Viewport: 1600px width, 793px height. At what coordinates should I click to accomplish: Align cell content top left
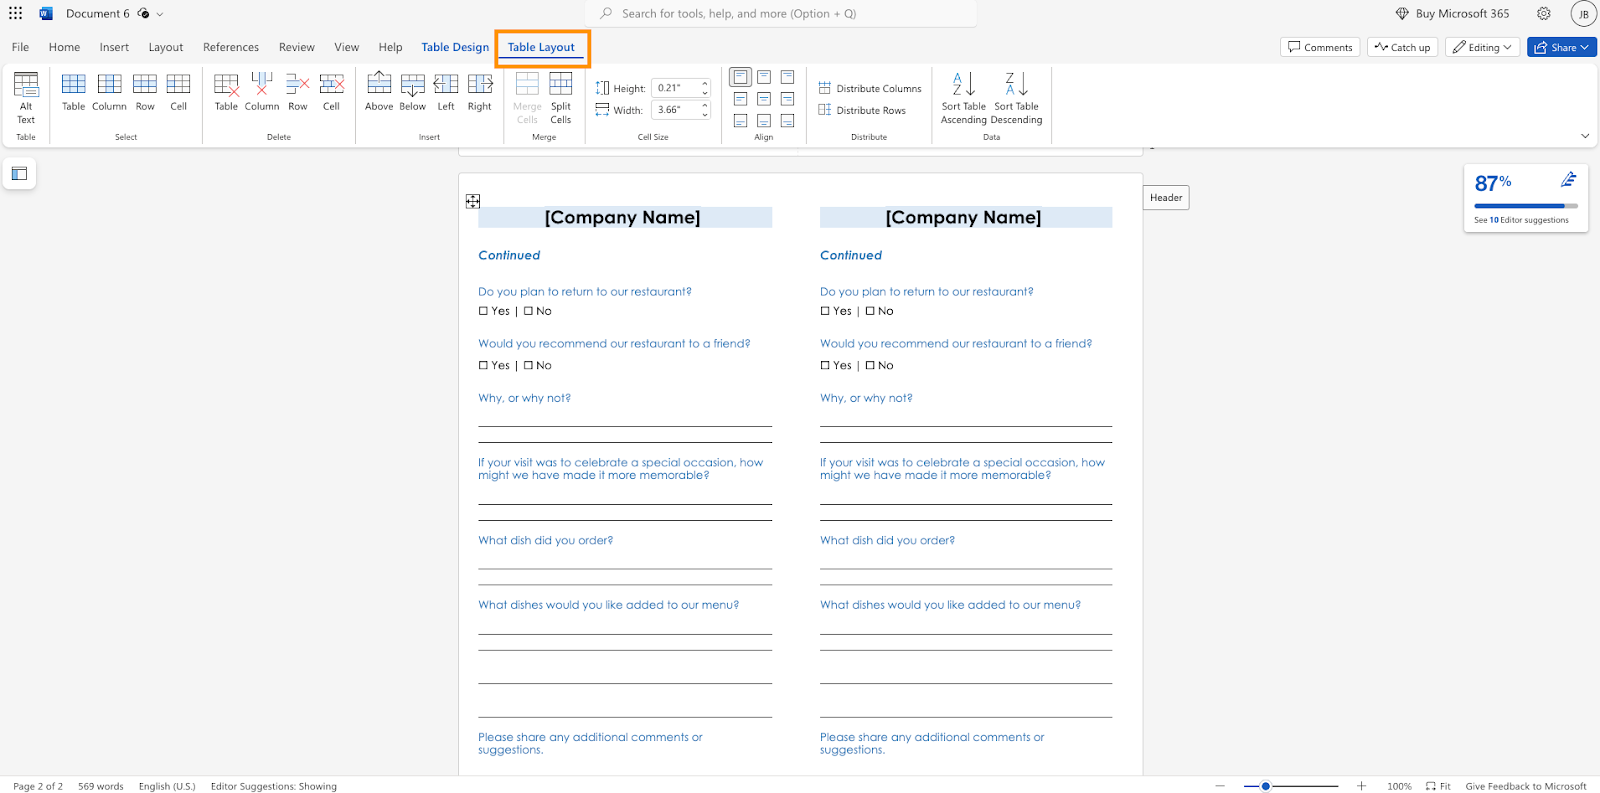coord(740,77)
